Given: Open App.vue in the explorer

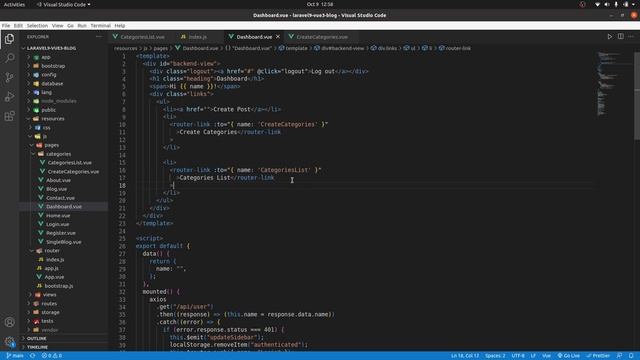Looking at the screenshot, I should pos(54,277).
